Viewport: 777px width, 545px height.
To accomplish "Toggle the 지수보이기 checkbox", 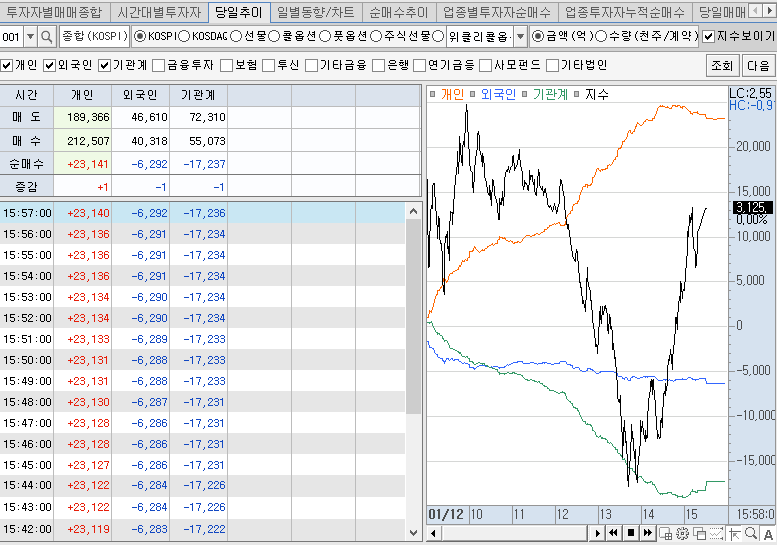I will click(x=708, y=36).
